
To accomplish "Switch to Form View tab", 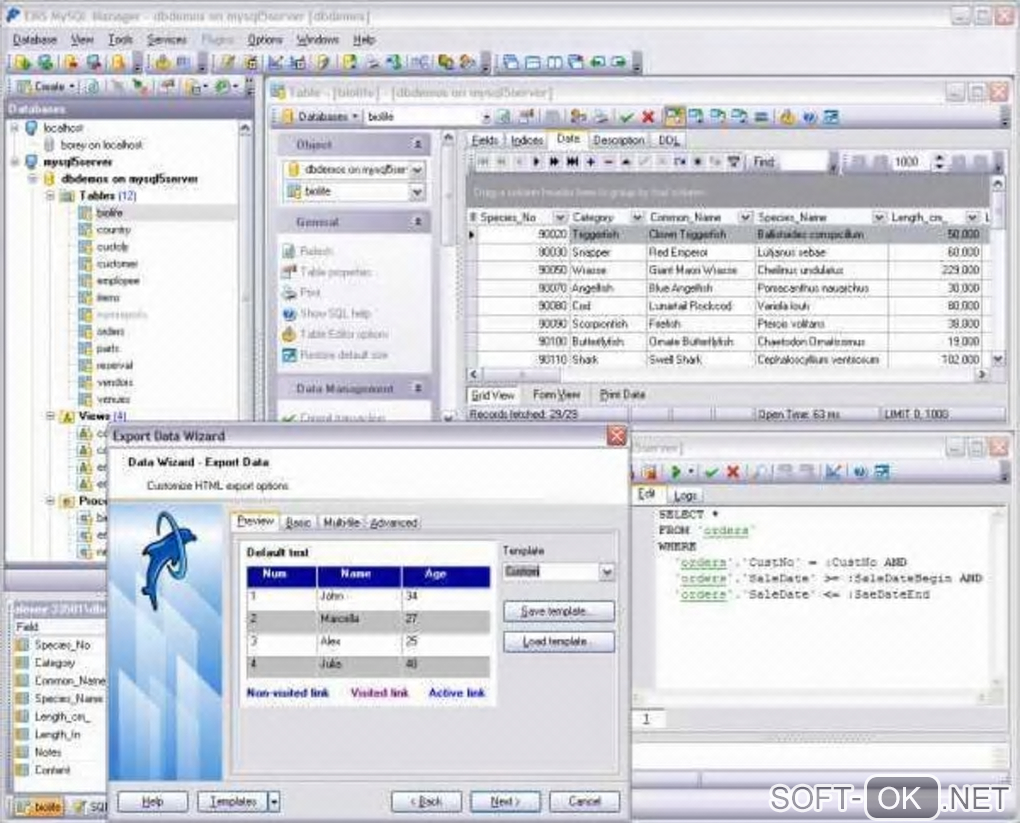I will click(556, 394).
